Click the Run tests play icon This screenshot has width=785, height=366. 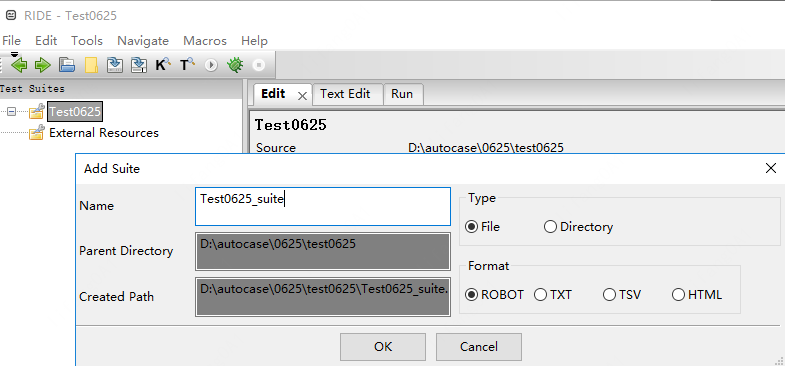point(211,65)
